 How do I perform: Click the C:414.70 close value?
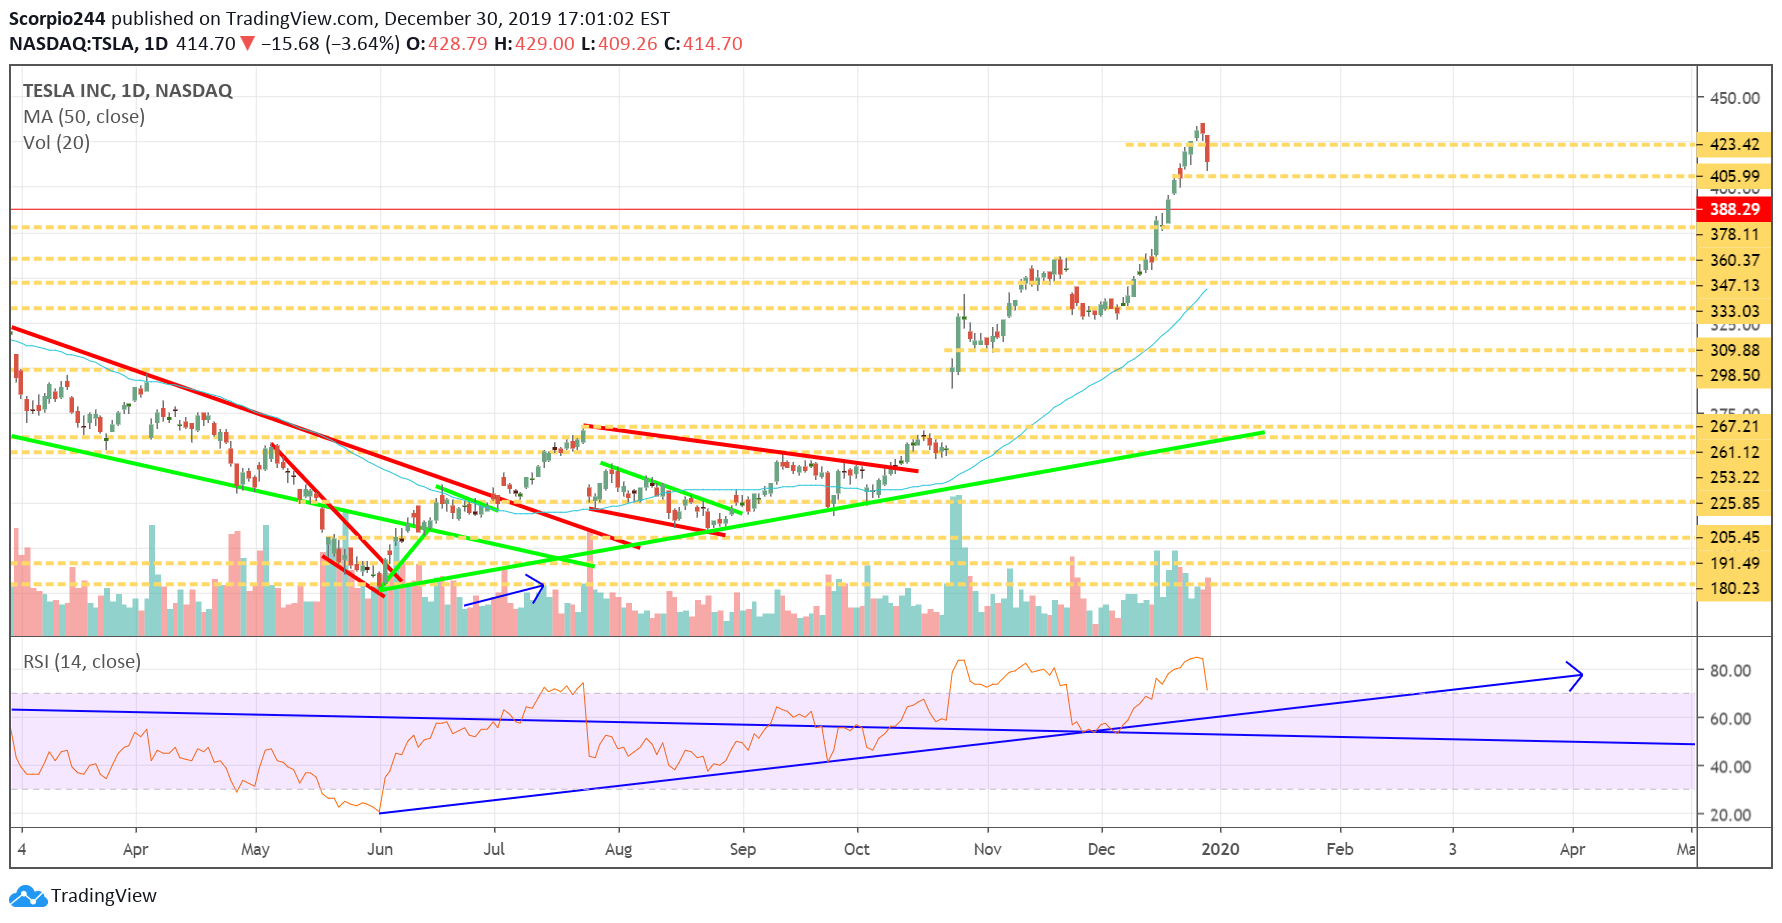click(703, 44)
